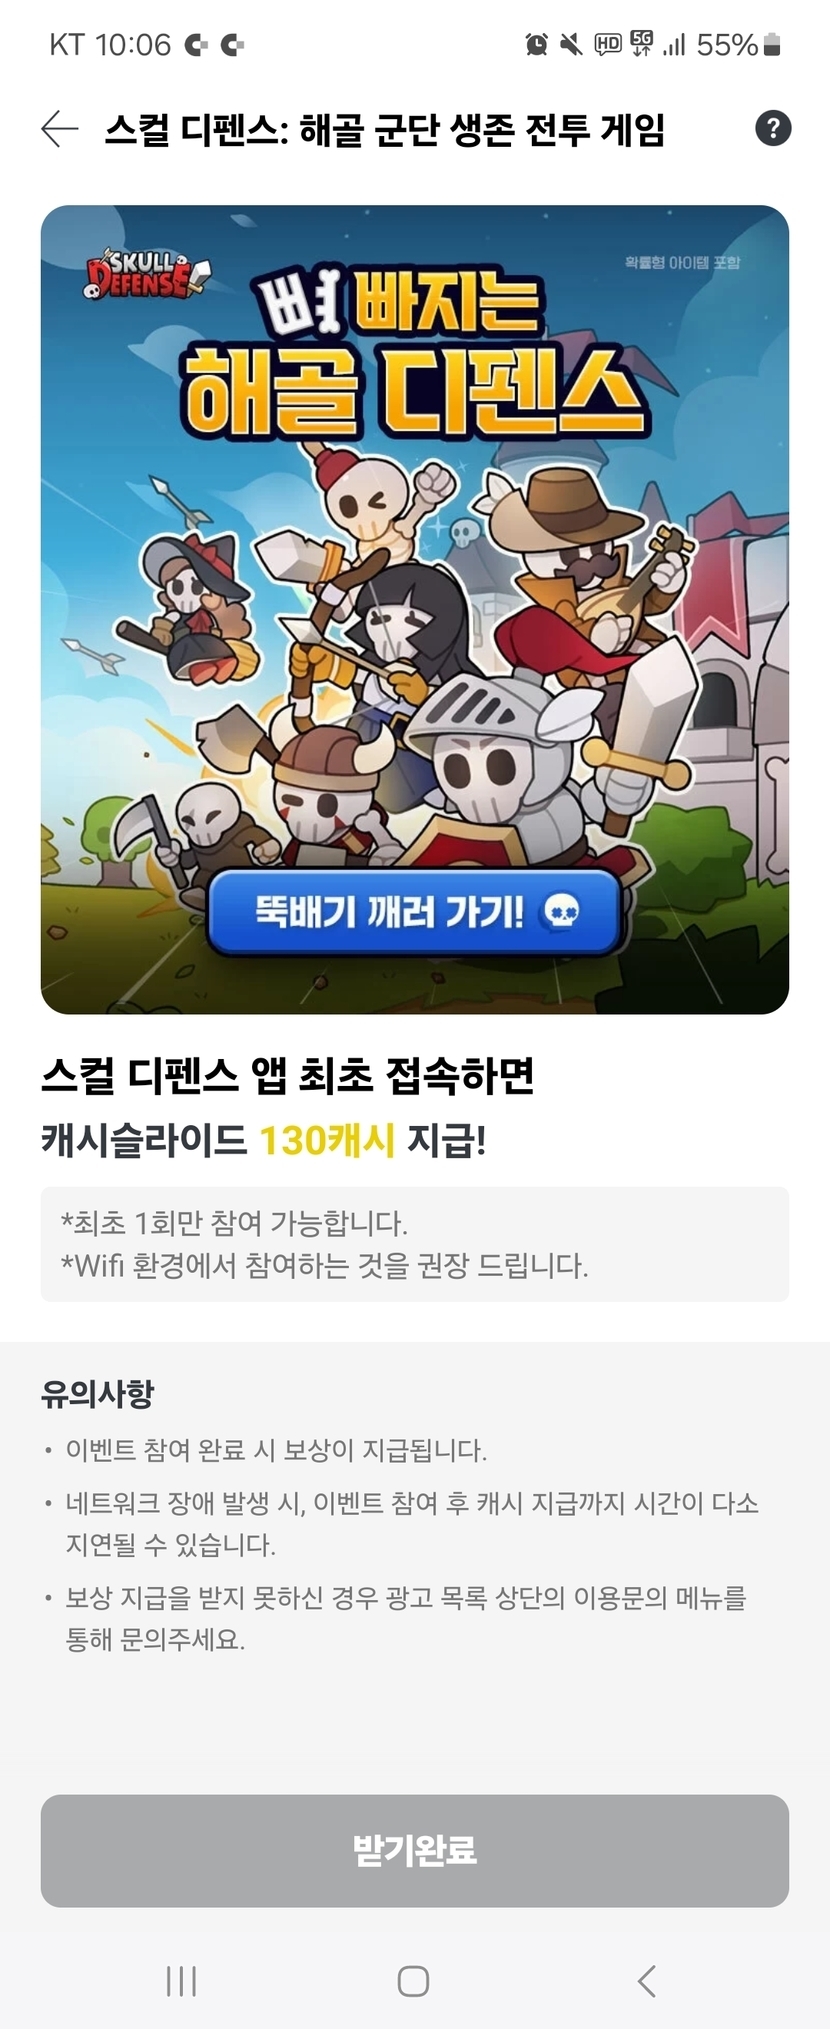
Task: Tap the Android back navigation chevron
Action: [647, 1980]
